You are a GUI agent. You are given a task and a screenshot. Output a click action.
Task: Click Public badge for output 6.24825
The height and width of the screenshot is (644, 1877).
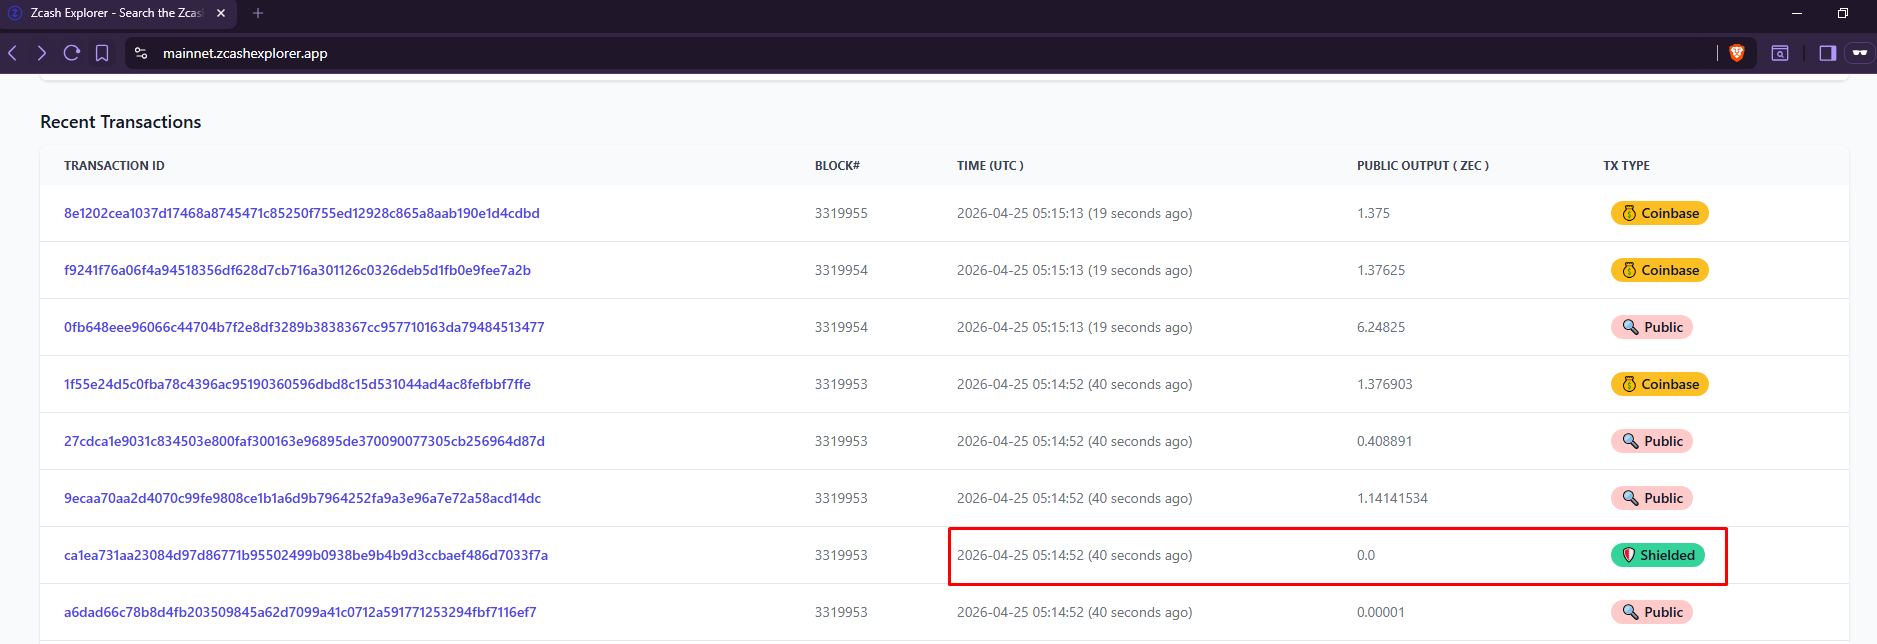[1651, 327]
